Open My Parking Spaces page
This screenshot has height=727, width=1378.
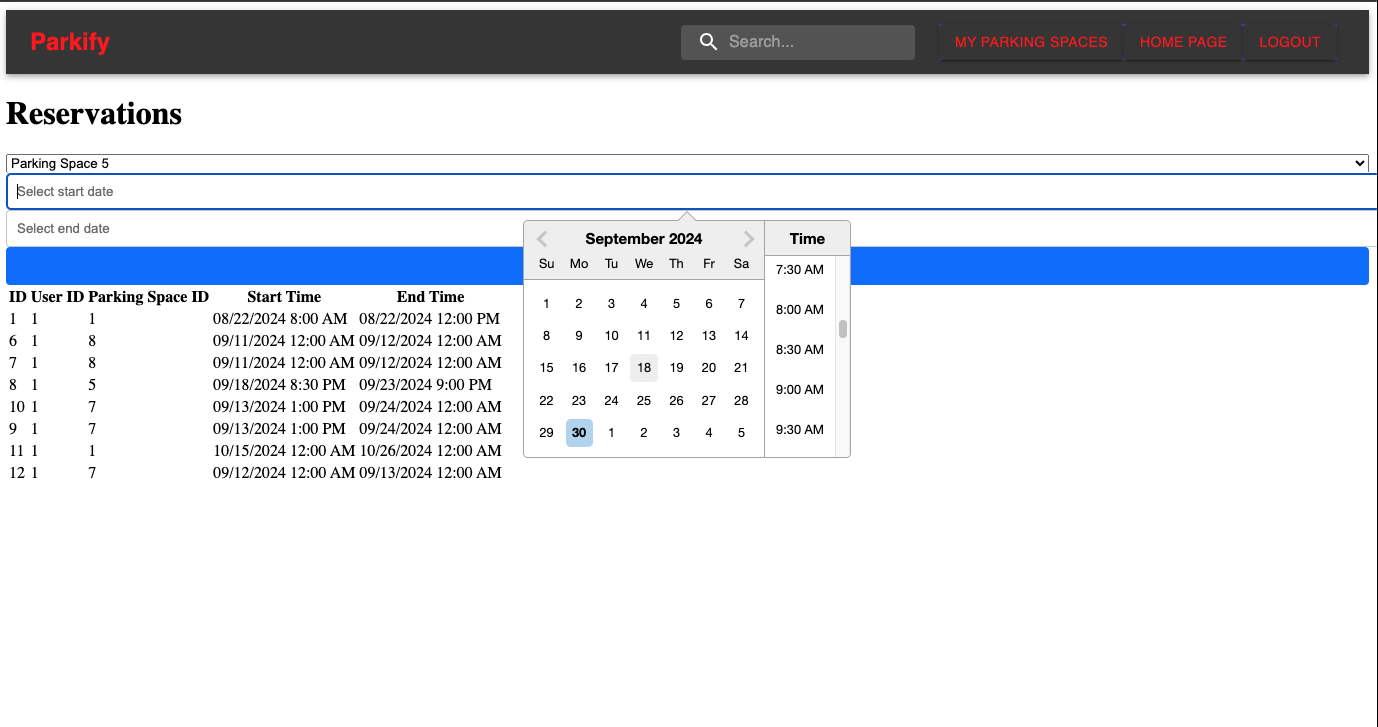[1031, 42]
